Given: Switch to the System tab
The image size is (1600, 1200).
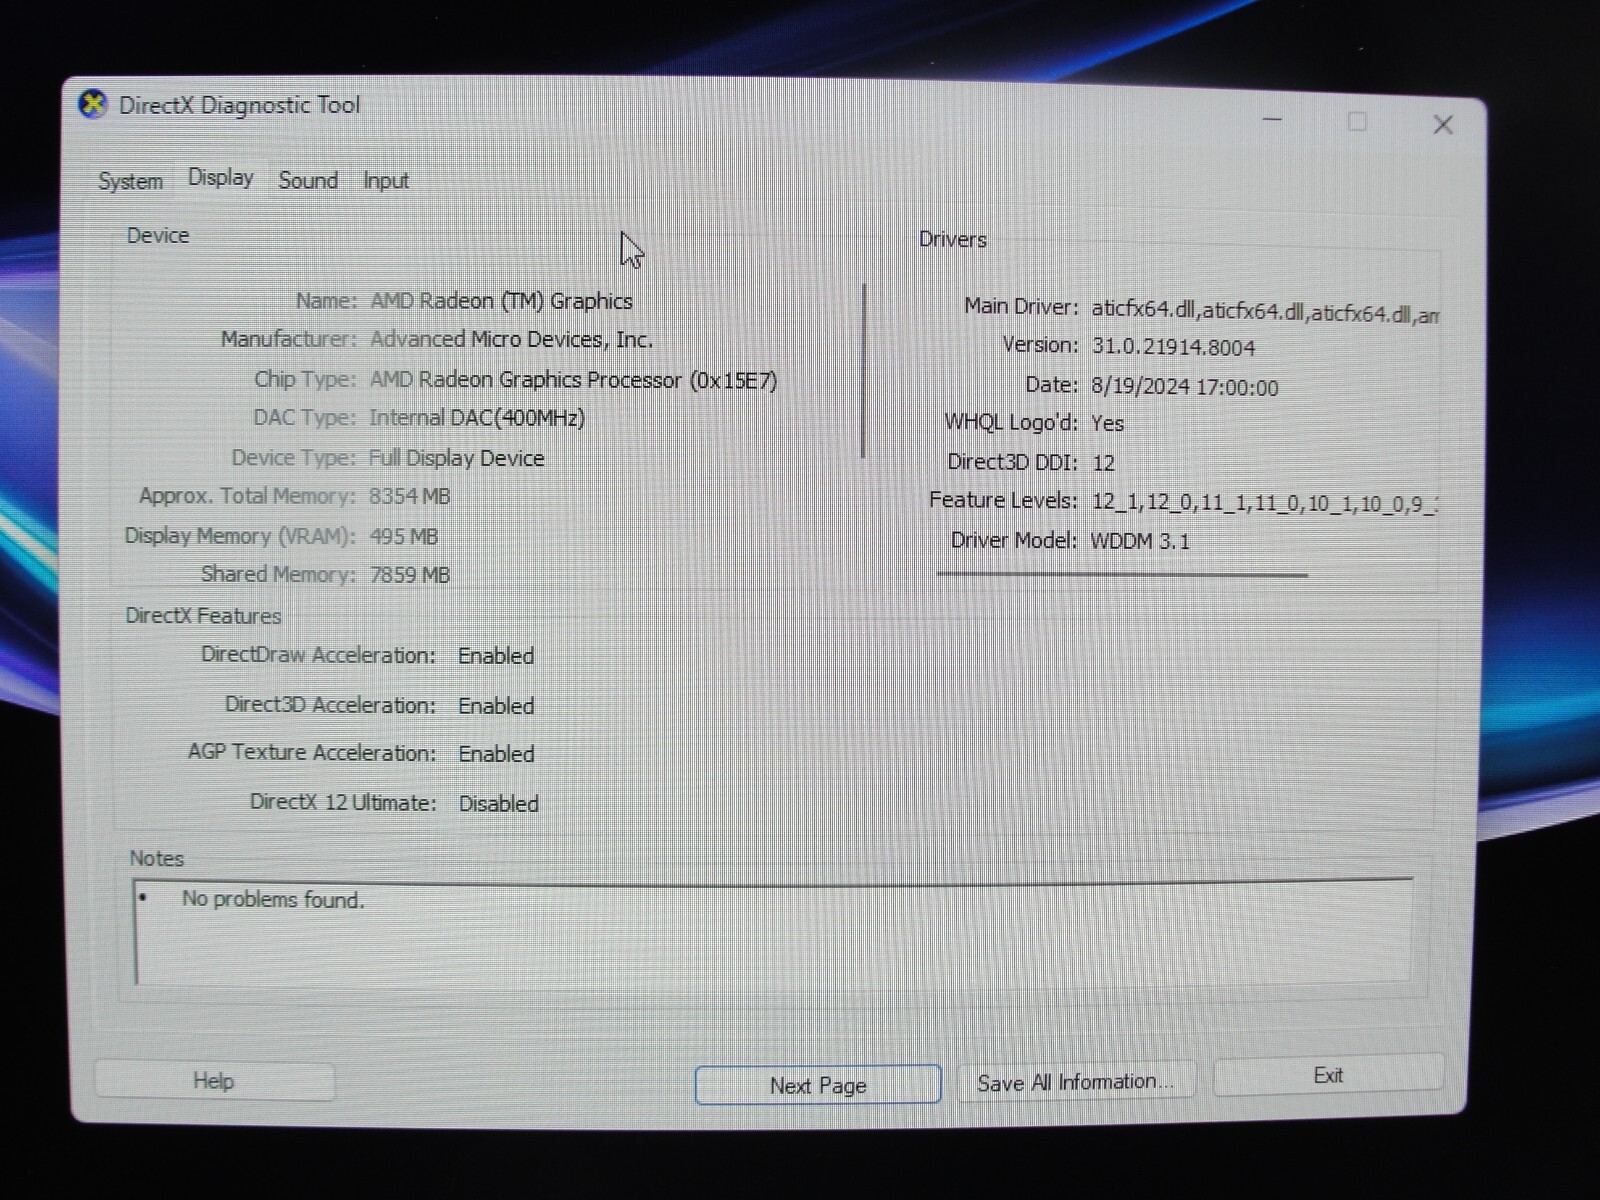Looking at the screenshot, I should click(130, 181).
